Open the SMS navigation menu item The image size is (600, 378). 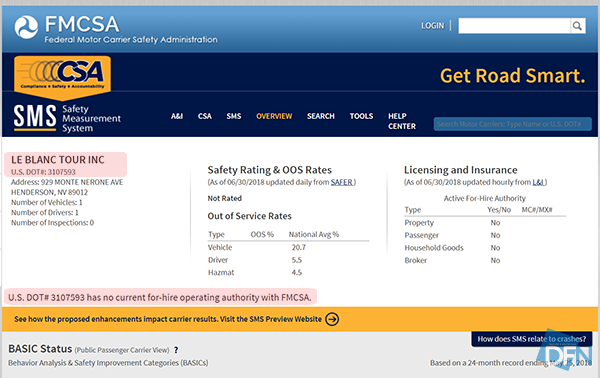pyautogui.click(x=234, y=116)
